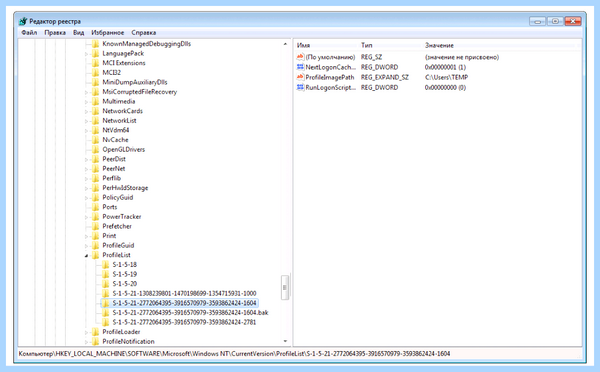Select the RunLogonScript... DWORD value icon
The height and width of the screenshot is (372, 600).
[x=300, y=88]
